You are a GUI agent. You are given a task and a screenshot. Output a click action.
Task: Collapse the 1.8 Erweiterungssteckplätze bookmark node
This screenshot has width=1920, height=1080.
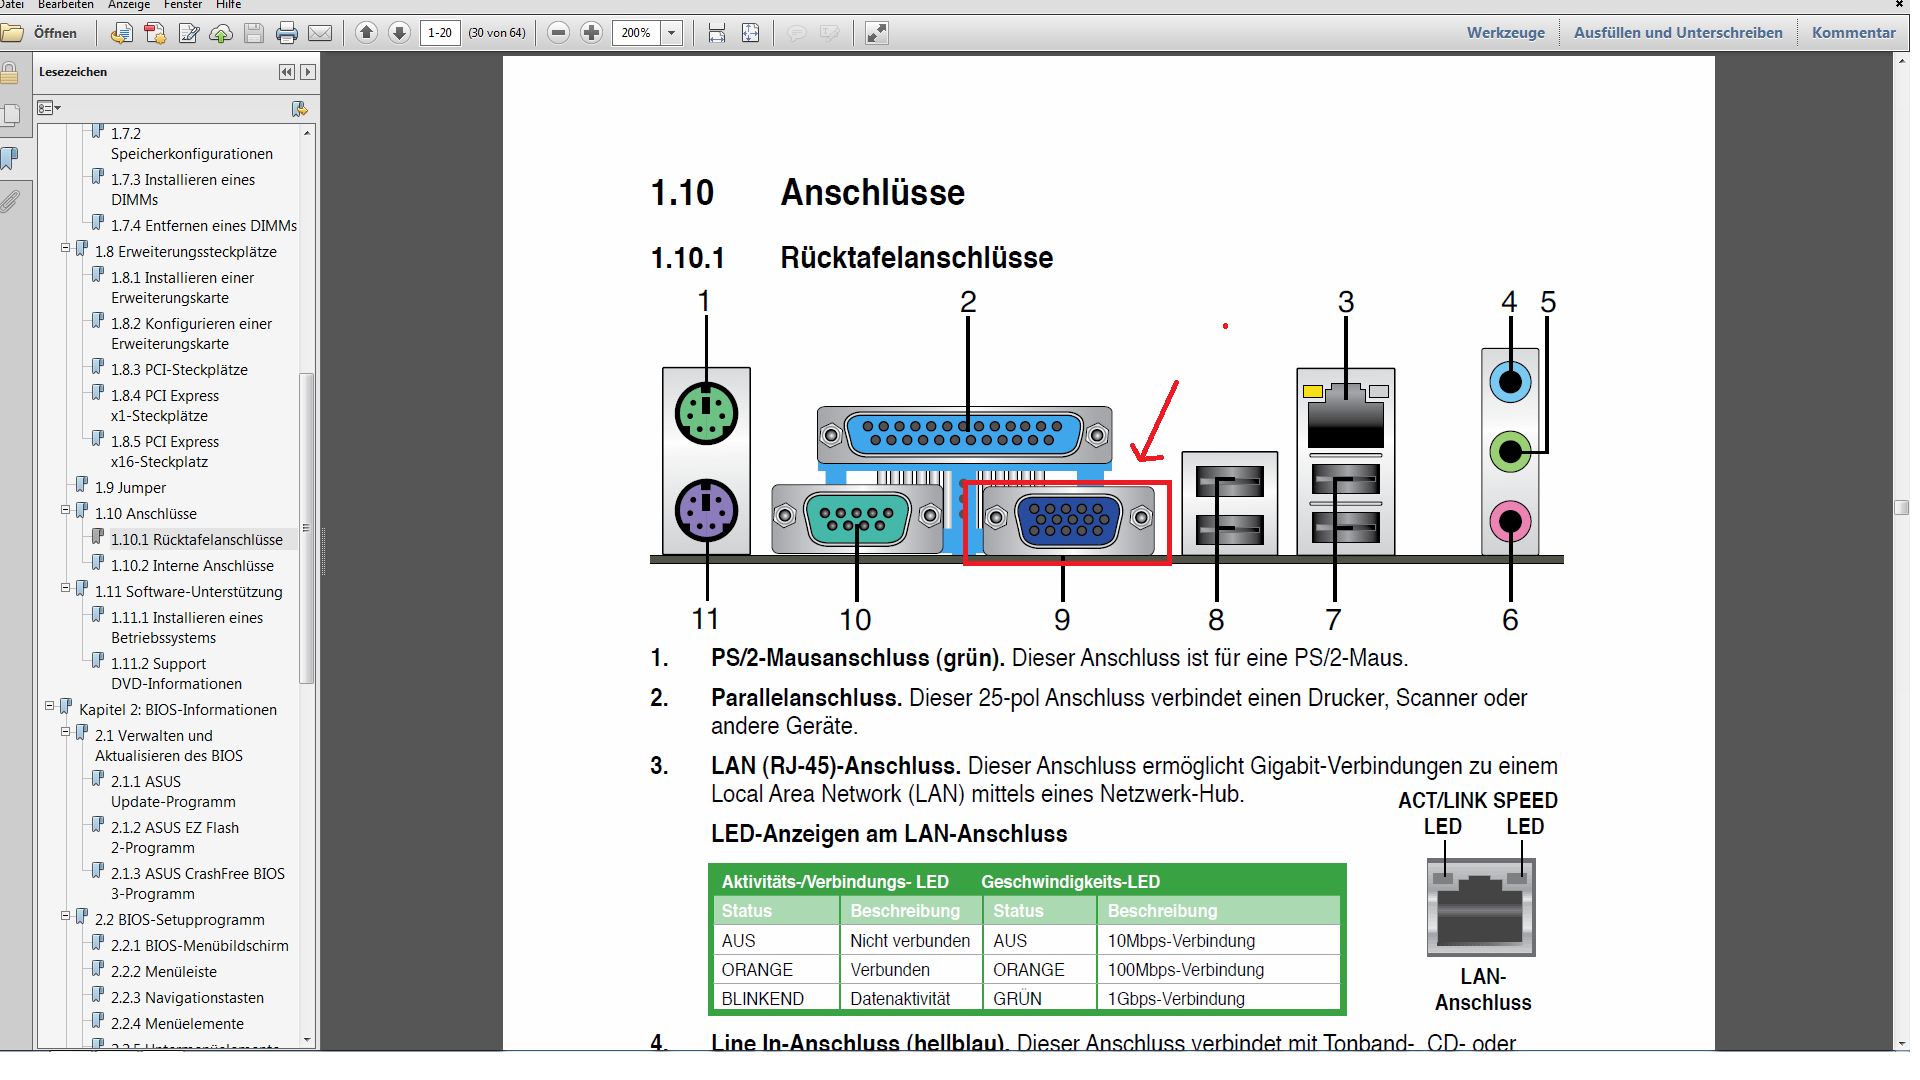point(66,248)
